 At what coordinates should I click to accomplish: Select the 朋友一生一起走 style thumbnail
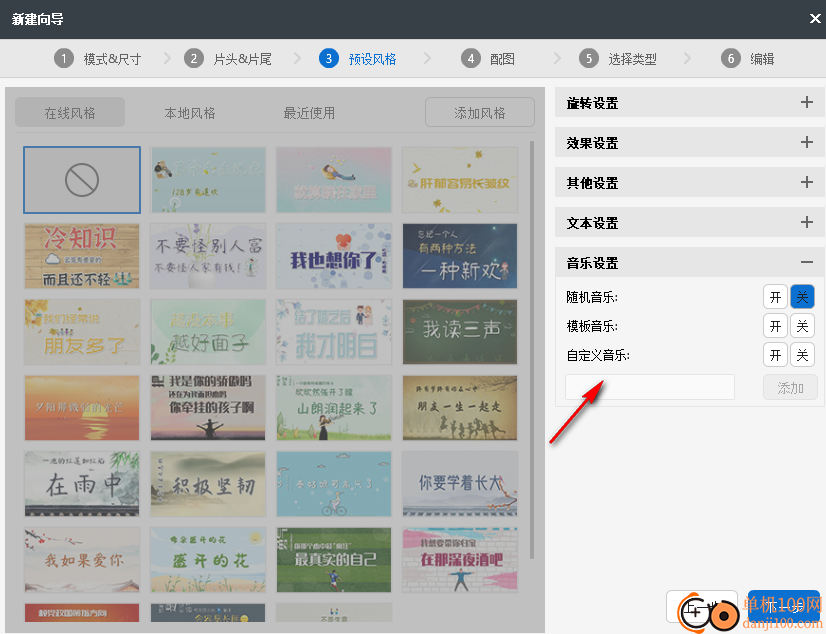click(x=460, y=408)
